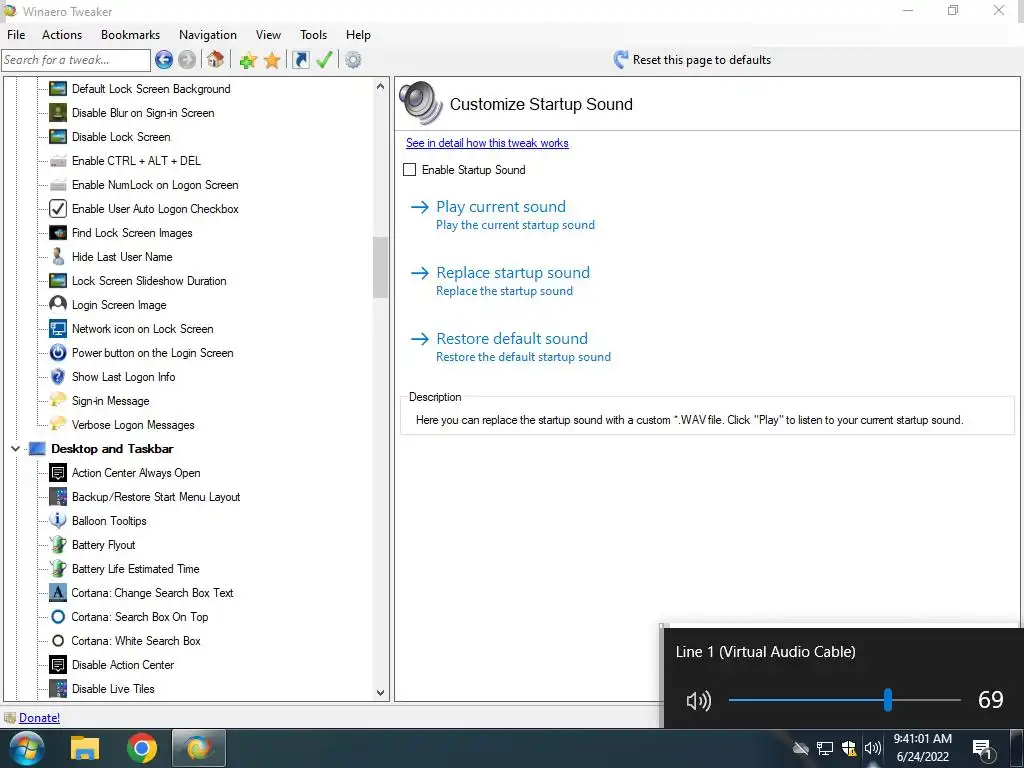Open the File menu
This screenshot has width=1024, height=768.
pyautogui.click(x=16, y=35)
